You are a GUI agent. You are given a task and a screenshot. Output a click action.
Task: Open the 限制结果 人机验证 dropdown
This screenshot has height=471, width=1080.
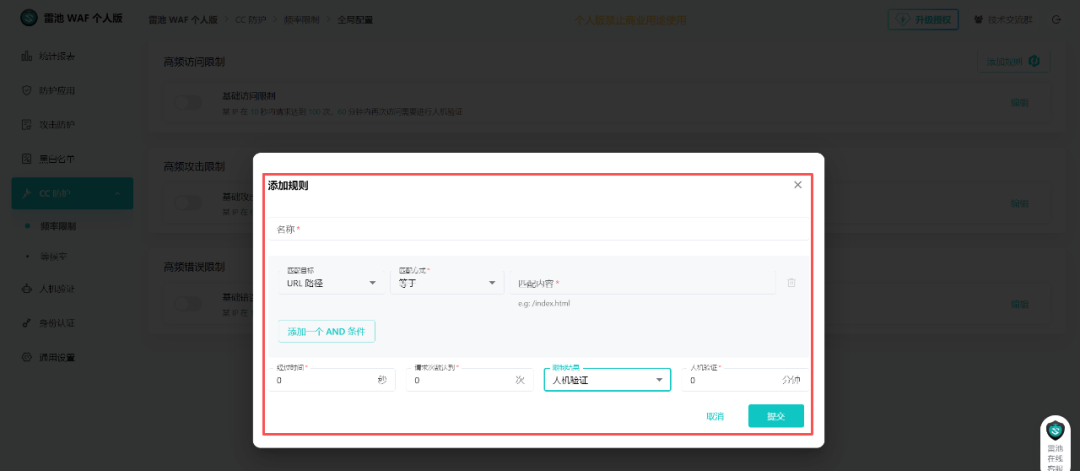[x=607, y=379]
